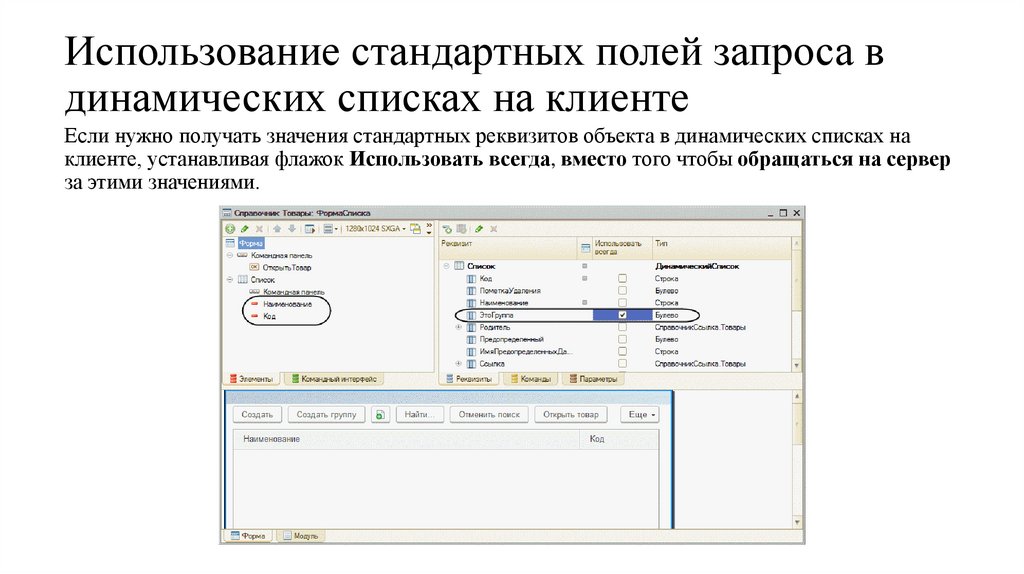Click scroll-up arrow of attributes list scrollbar
The image size is (1024, 574).
[796, 244]
